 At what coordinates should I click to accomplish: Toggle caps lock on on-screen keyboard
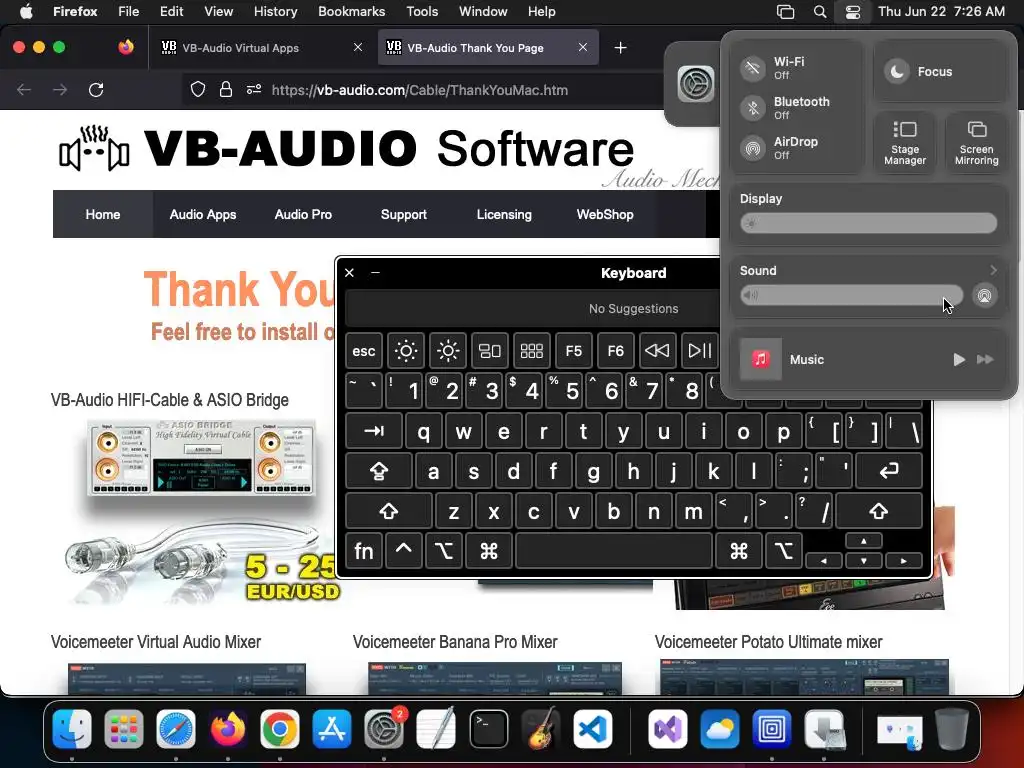(379, 471)
